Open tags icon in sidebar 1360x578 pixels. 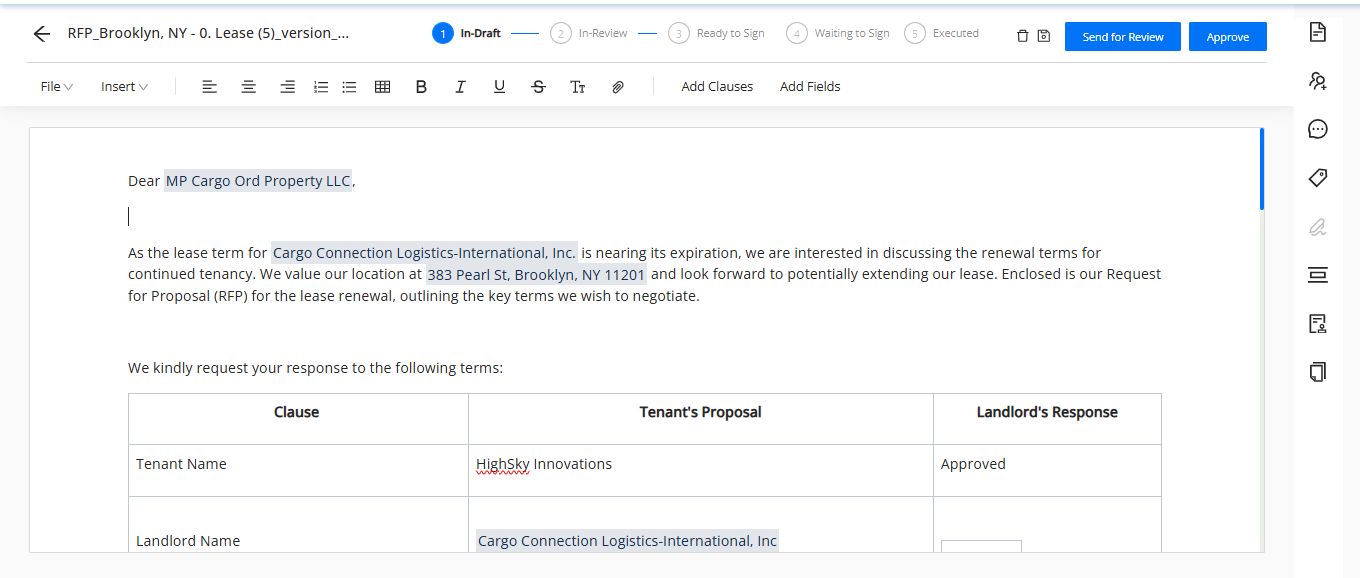(x=1318, y=178)
